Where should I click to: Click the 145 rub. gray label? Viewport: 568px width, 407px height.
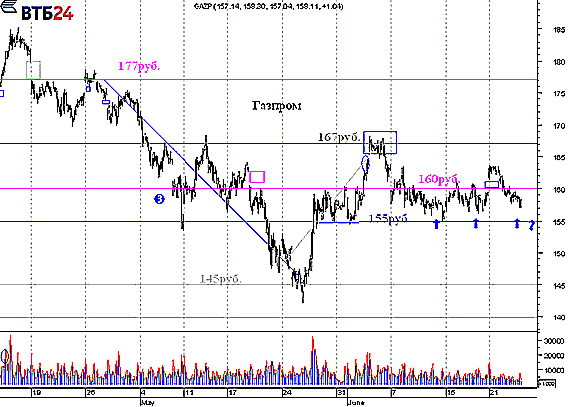pyautogui.click(x=220, y=279)
